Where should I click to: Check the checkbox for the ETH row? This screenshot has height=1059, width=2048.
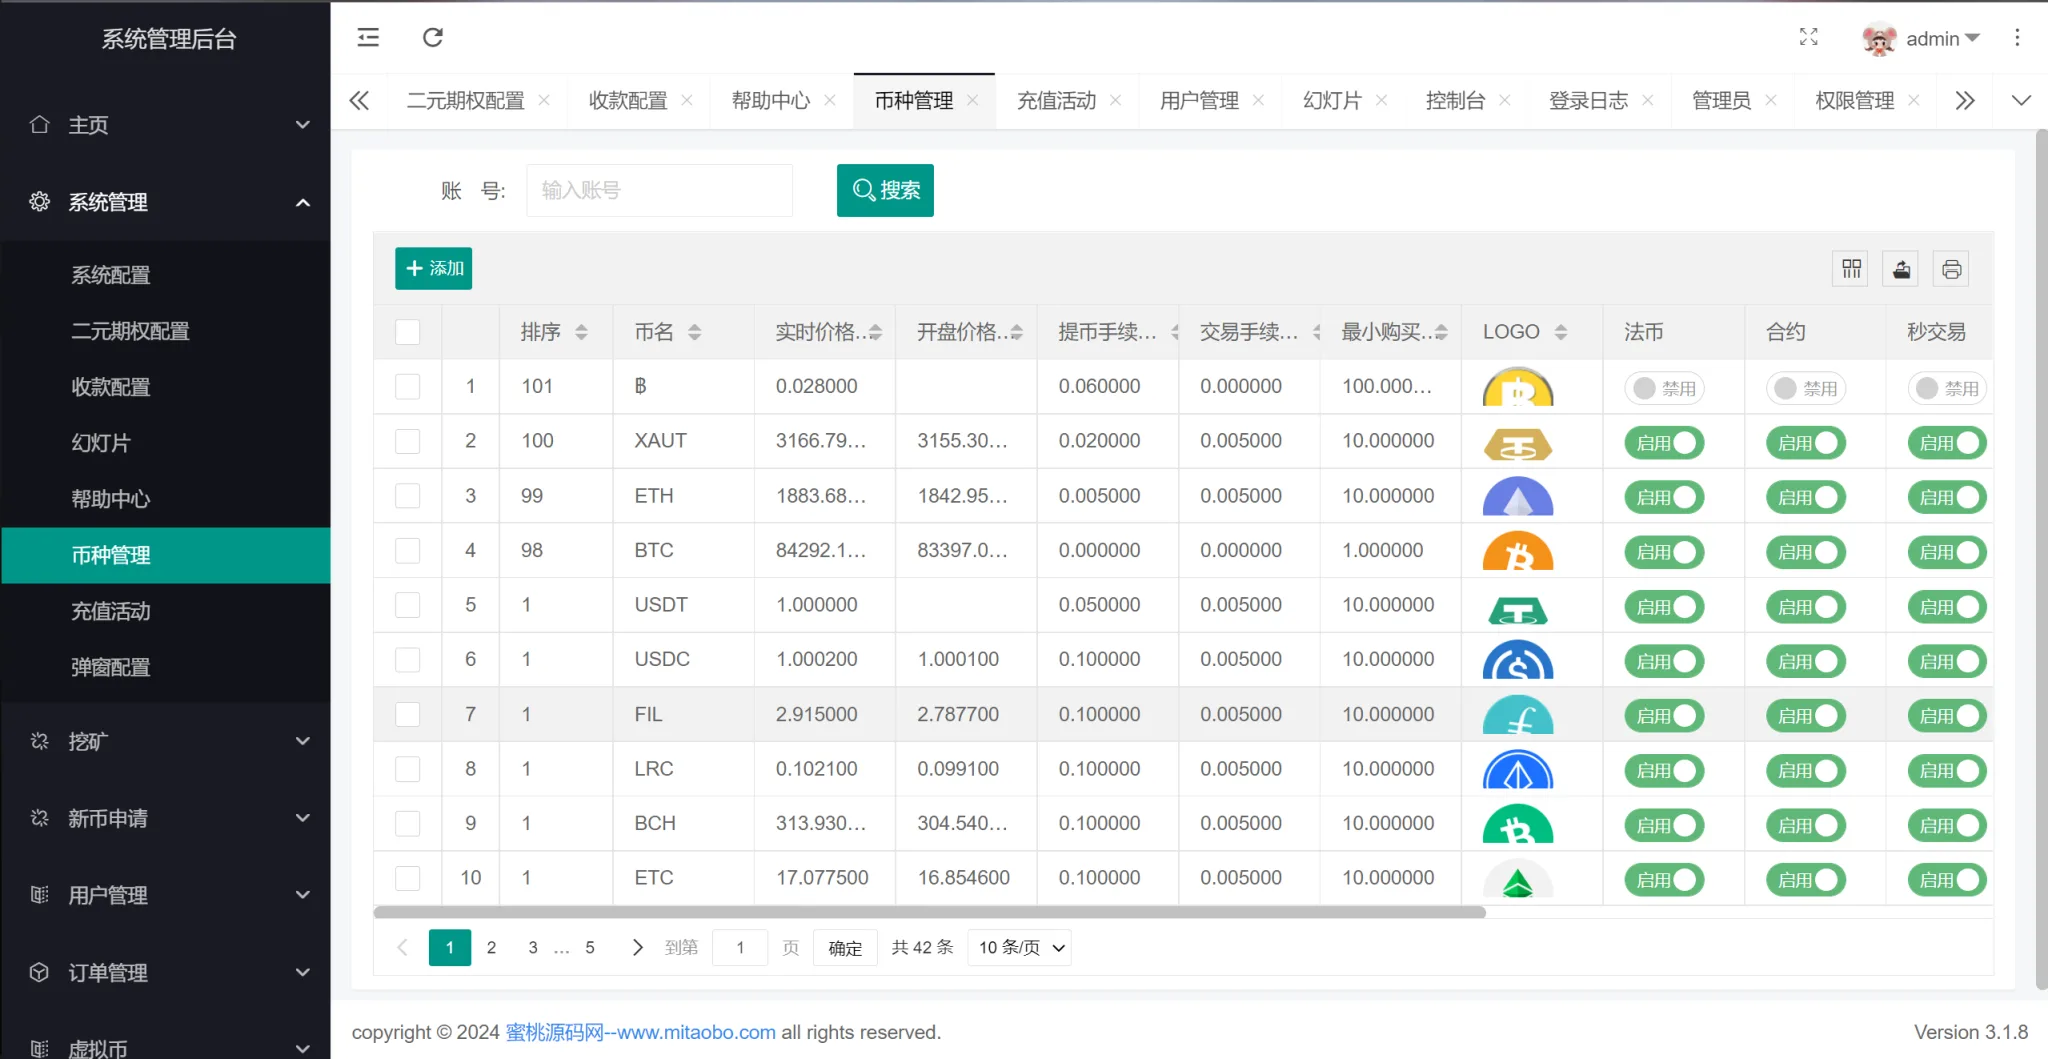(407, 496)
